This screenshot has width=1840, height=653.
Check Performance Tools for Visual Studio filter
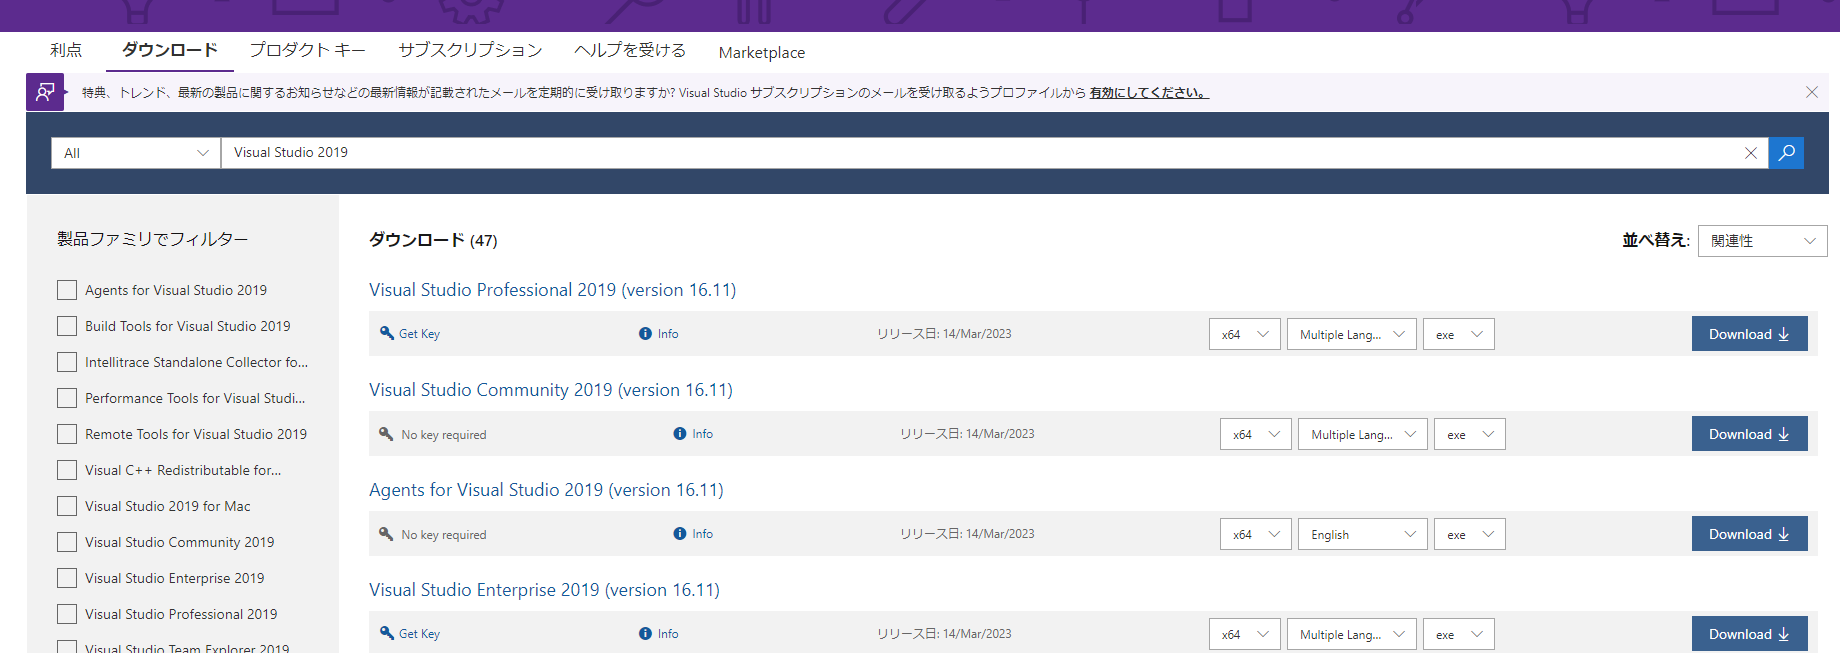click(67, 398)
